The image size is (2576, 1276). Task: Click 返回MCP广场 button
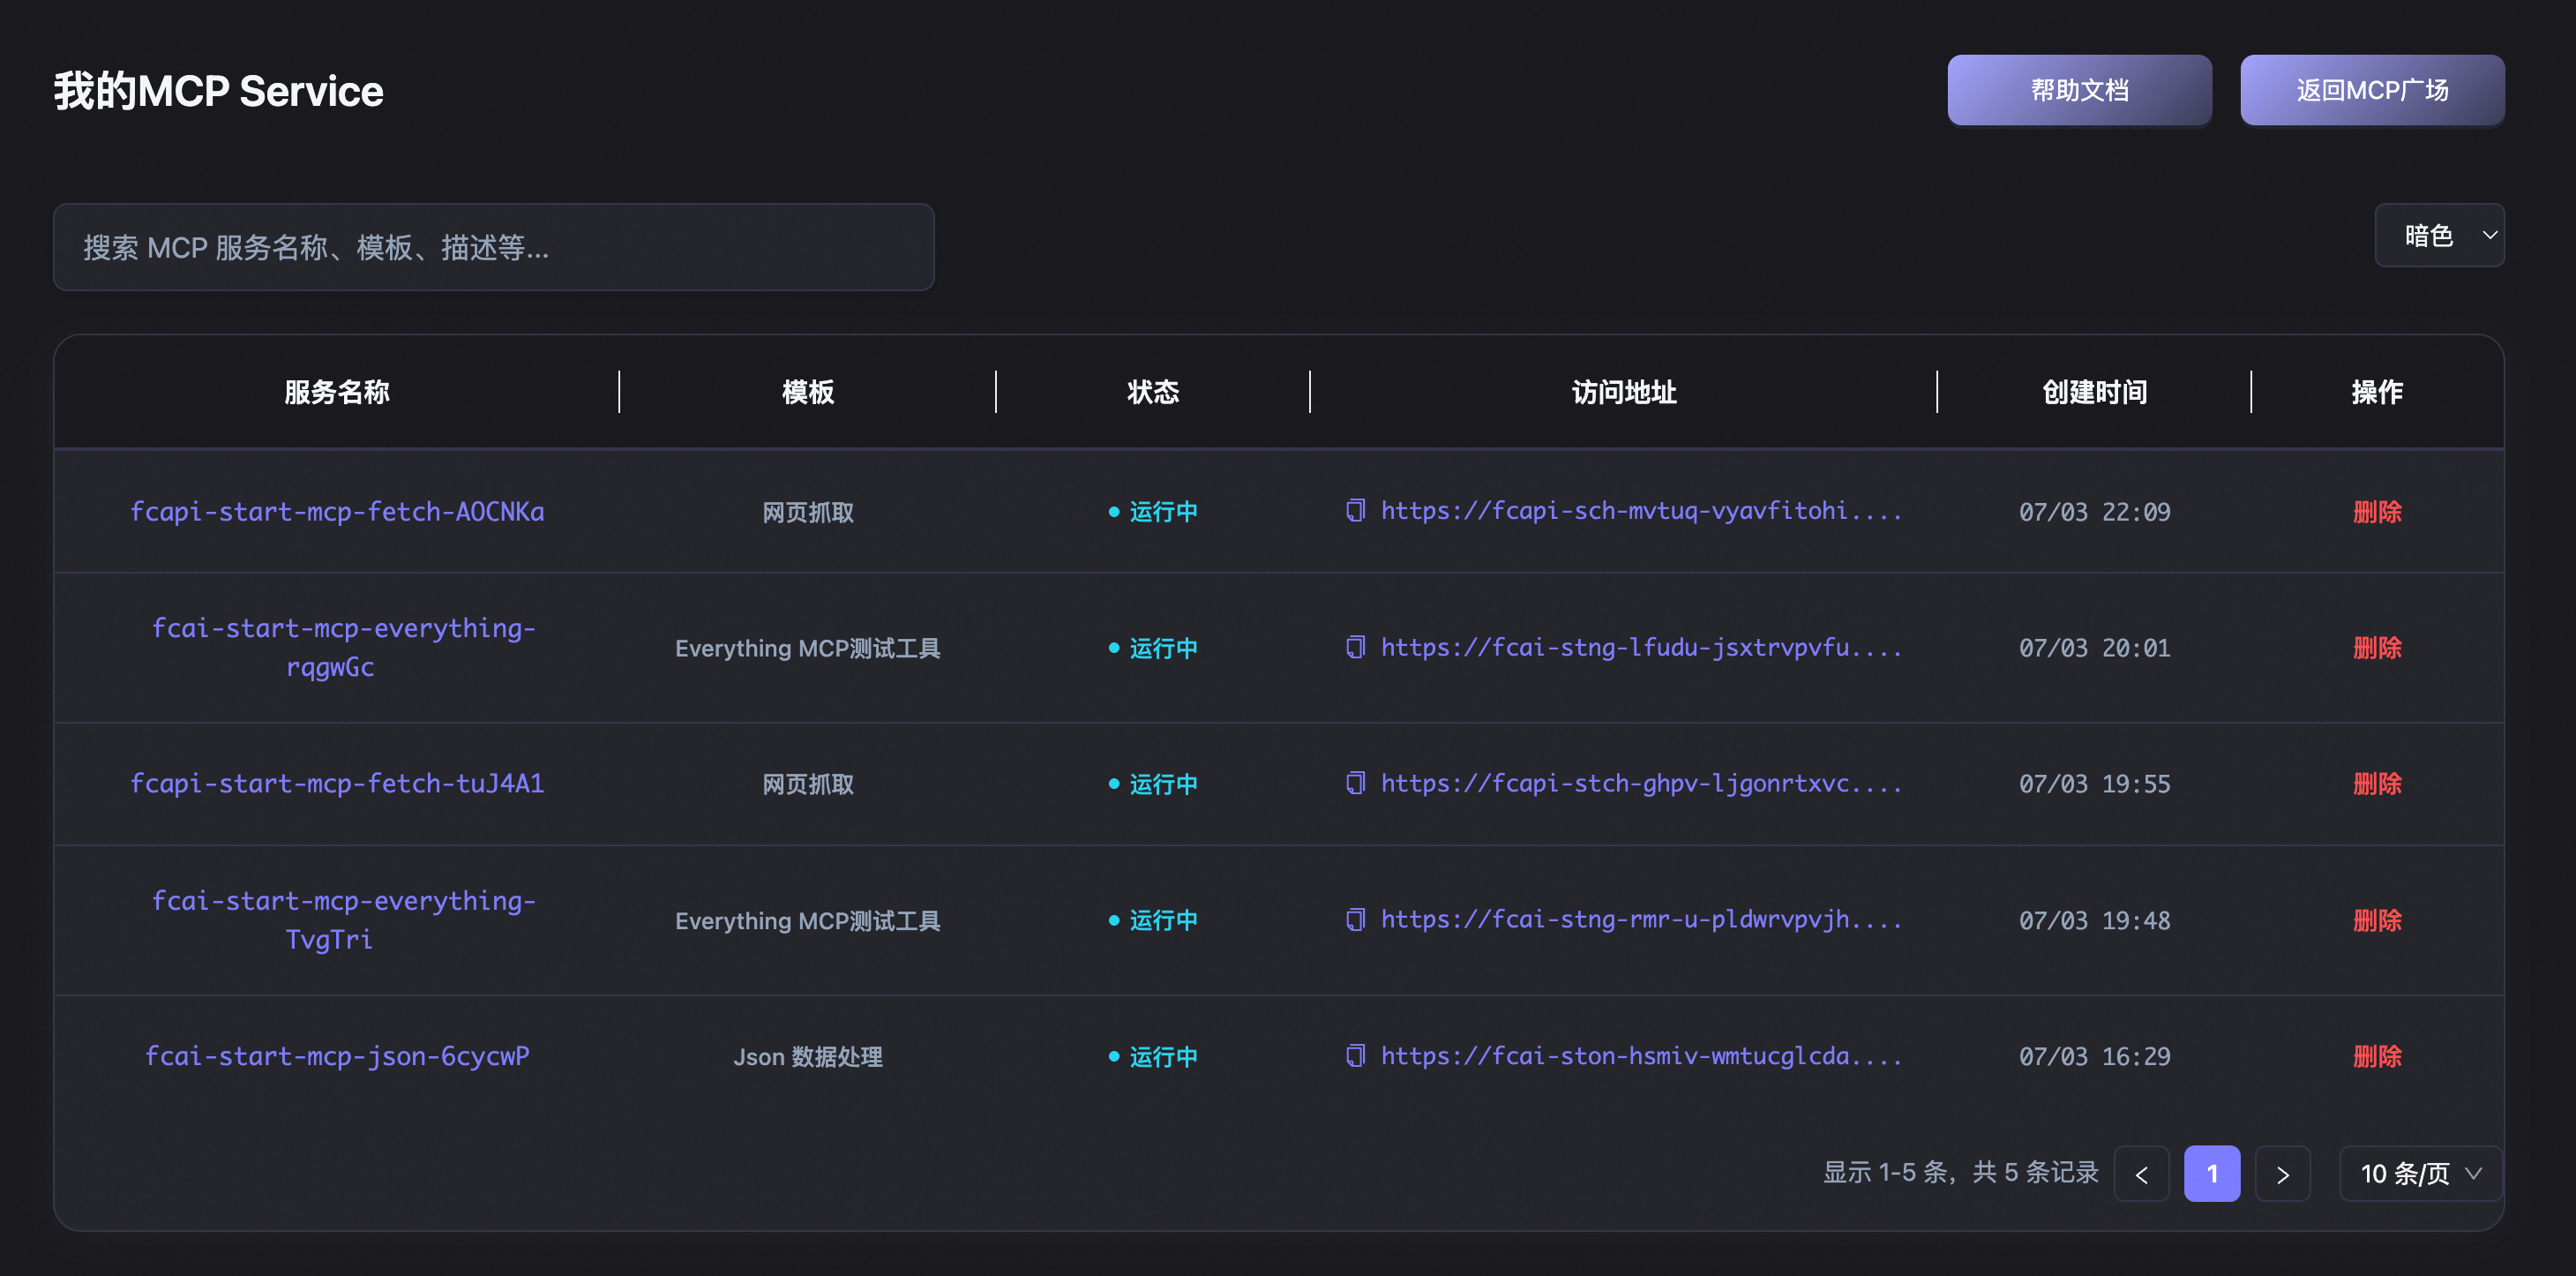coord(2371,90)
